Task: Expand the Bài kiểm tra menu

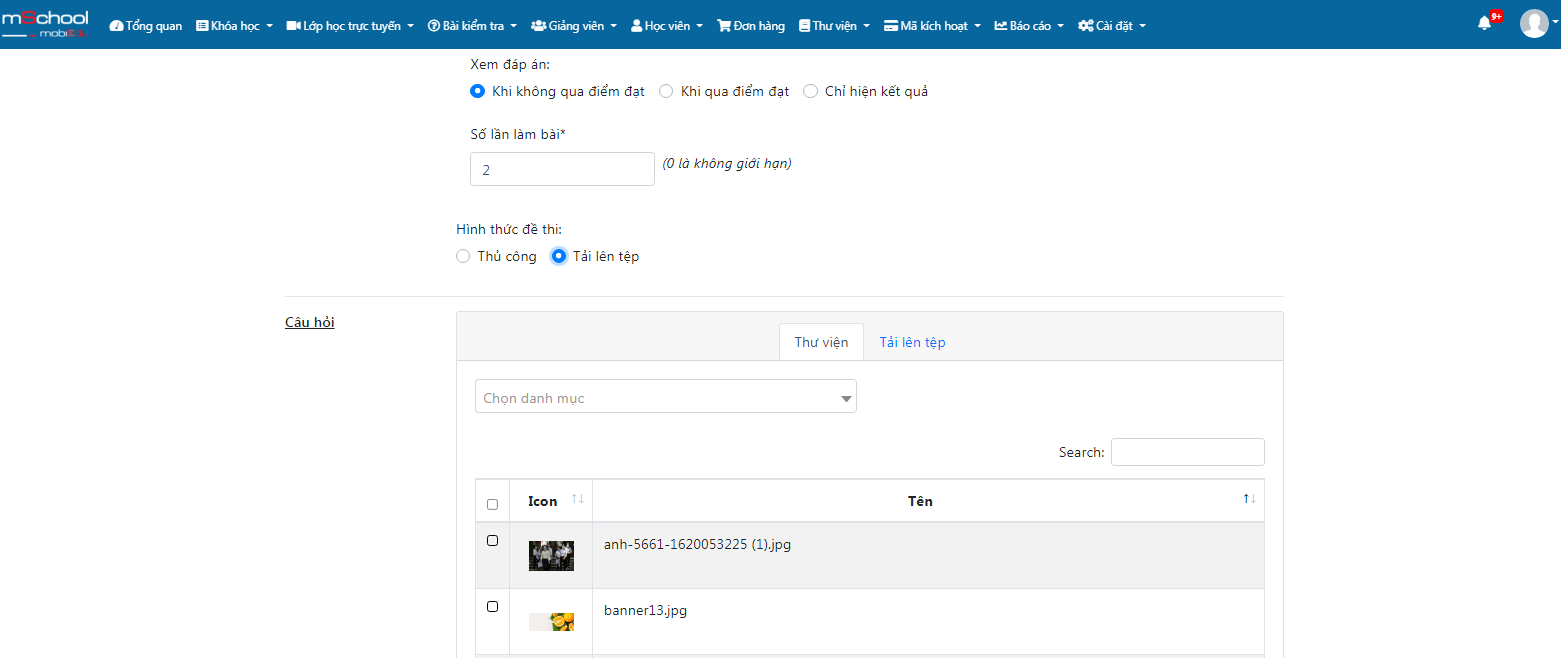Action: pos(472,26)
